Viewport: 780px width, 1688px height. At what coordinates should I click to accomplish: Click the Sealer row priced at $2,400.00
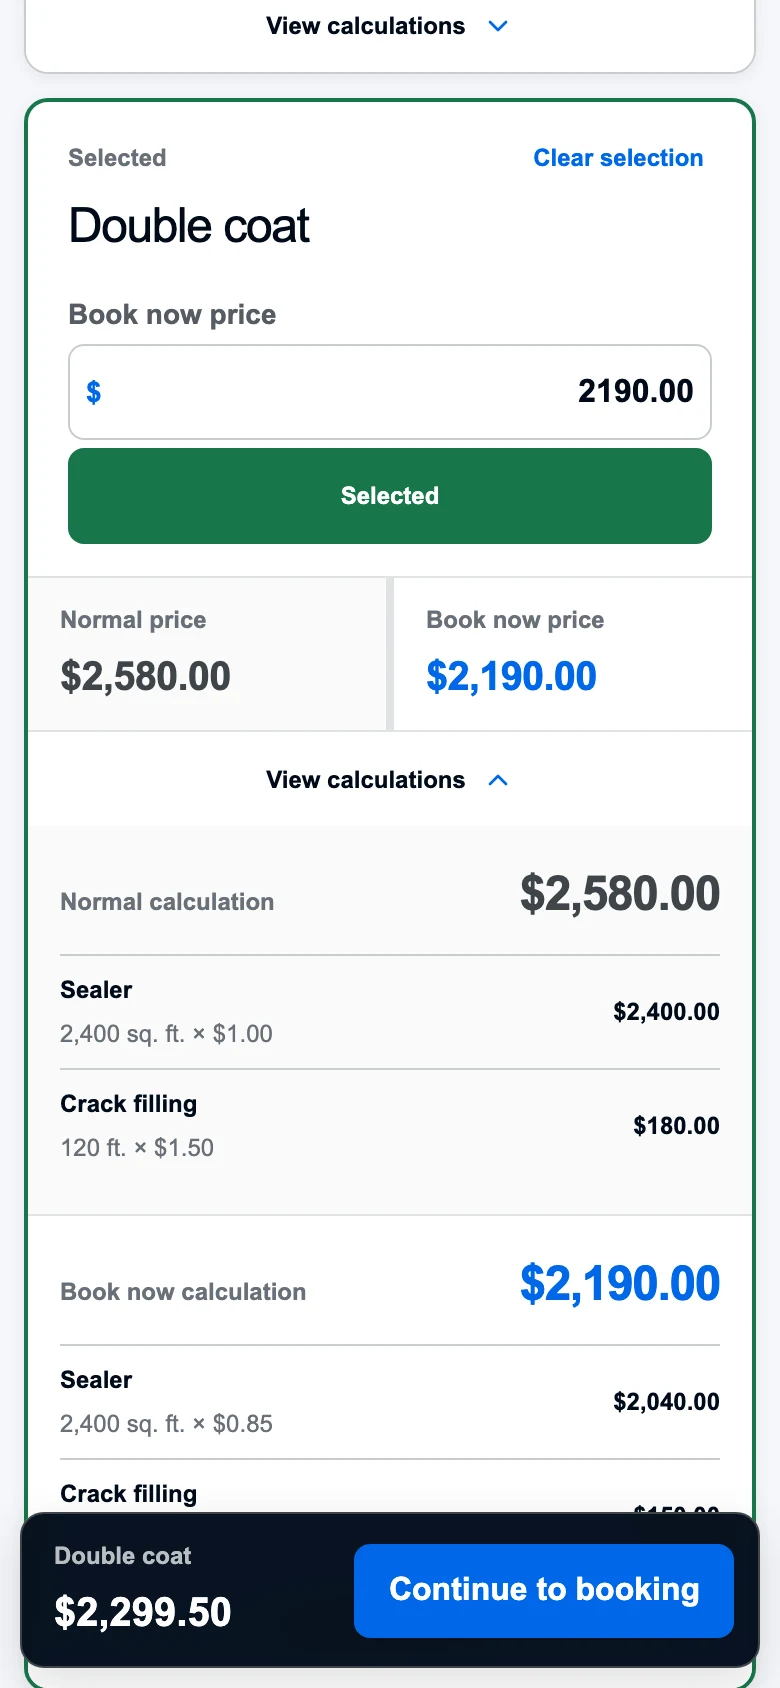tap(390, 1012)
